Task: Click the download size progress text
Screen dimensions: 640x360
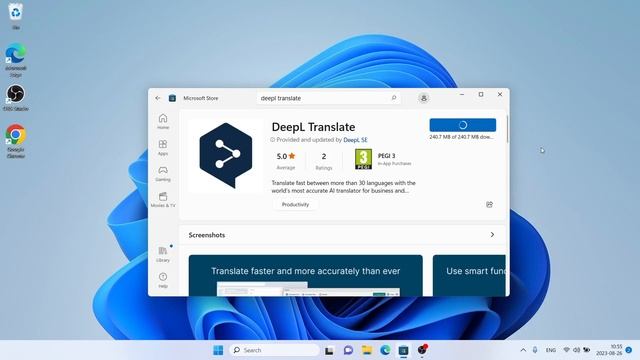Action: [x=461, y=137]
